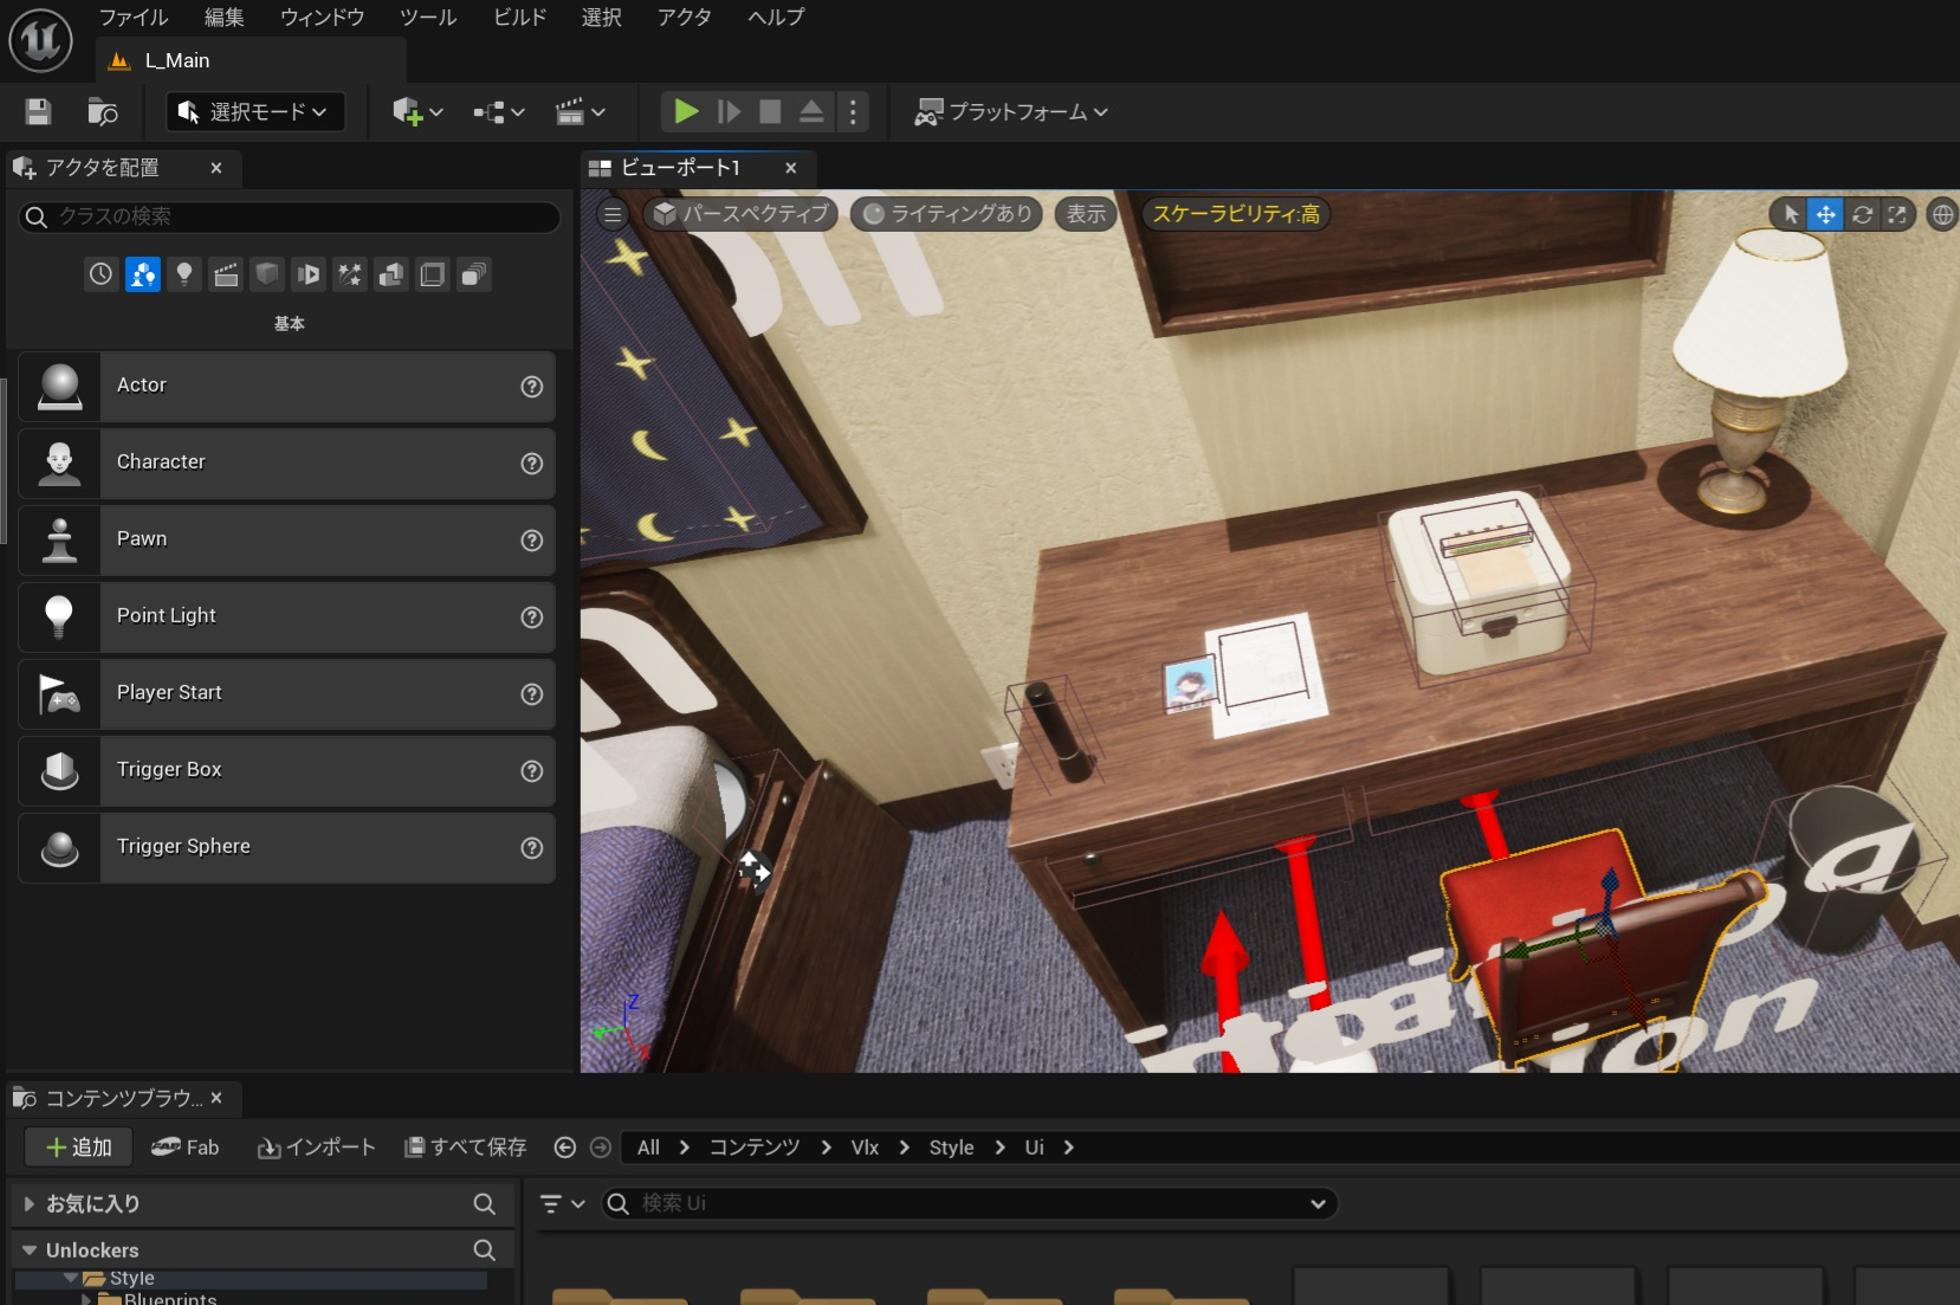Select the Cinematic category icon

tap(226, 274)
